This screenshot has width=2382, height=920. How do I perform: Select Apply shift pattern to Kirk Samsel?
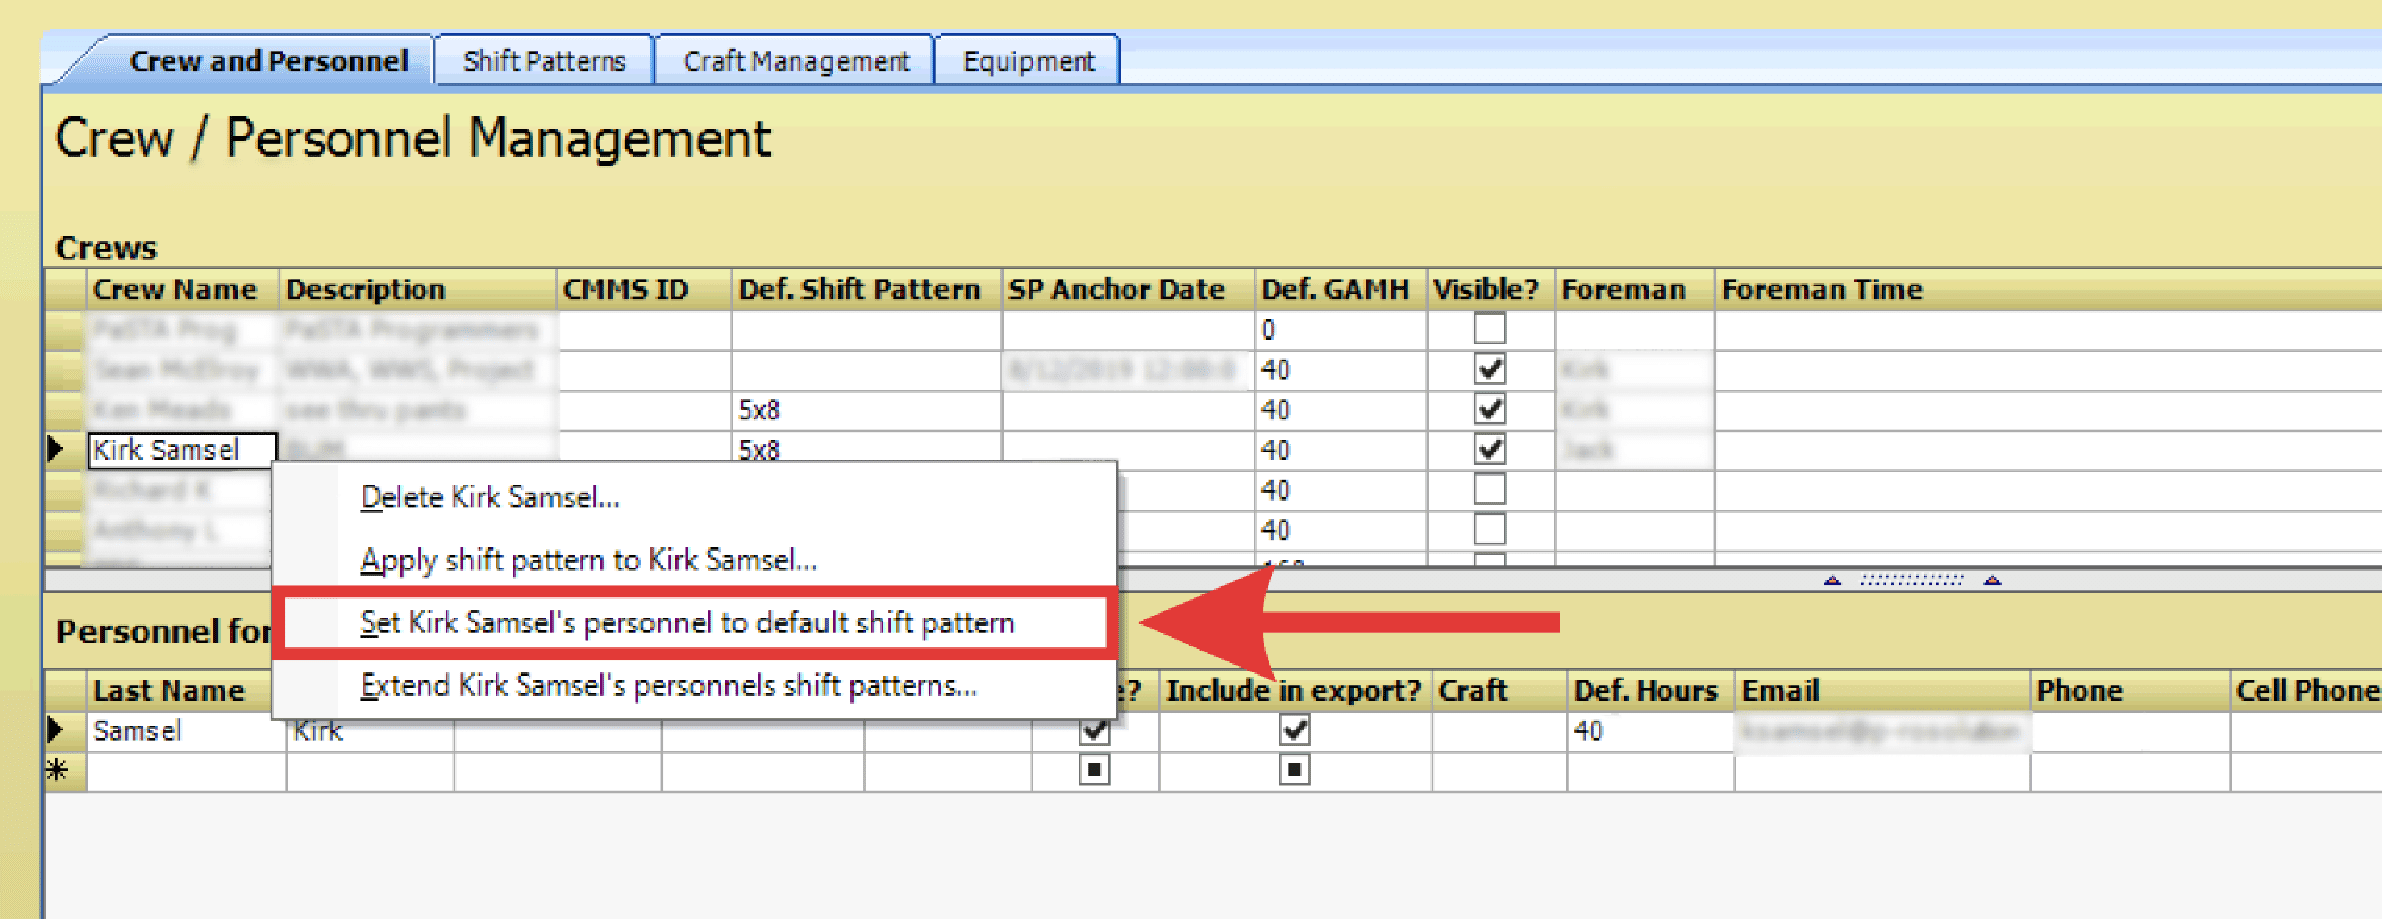(588, 560)
